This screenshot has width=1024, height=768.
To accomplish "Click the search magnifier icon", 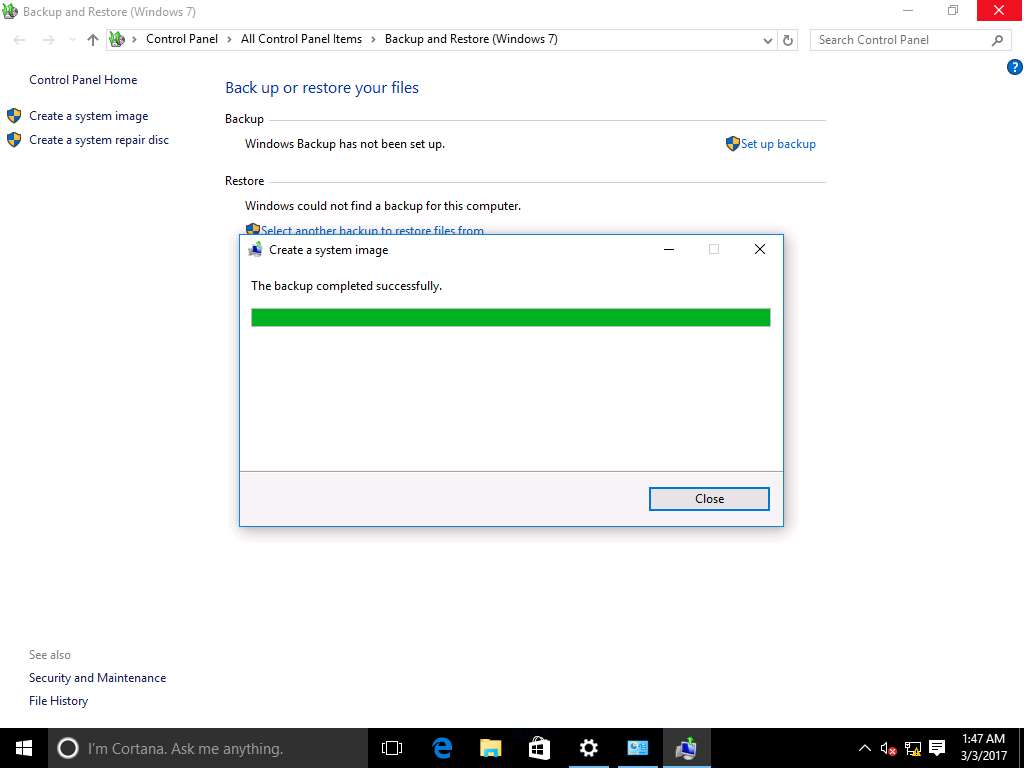I will click(997, 40).
